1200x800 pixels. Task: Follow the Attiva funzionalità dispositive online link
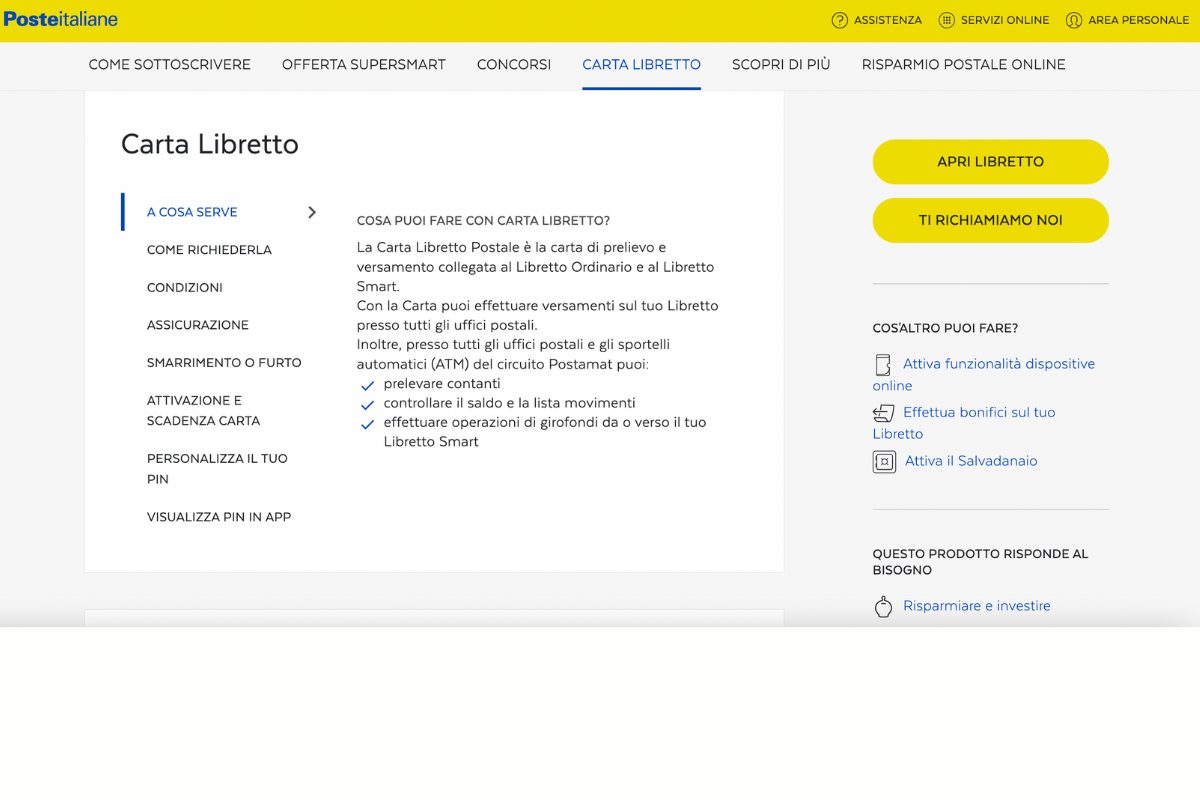coord(984,375)
